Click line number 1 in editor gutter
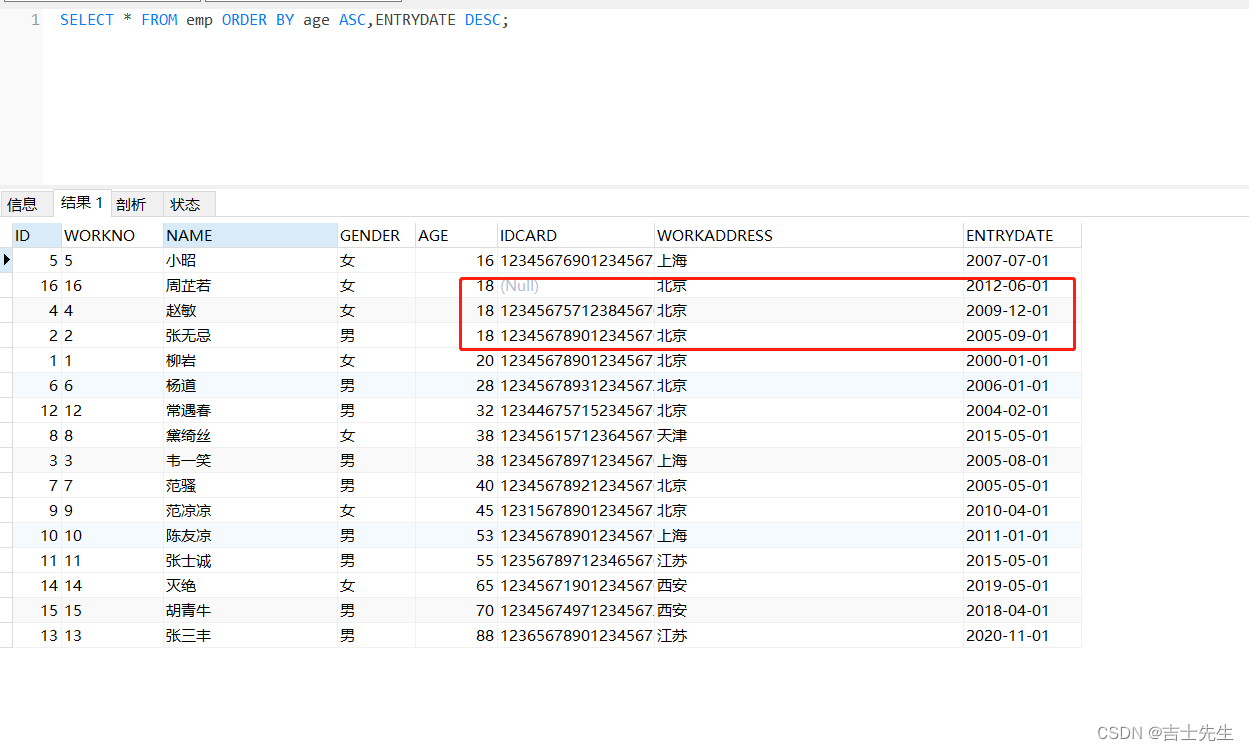The width and height of the screenshot is (1249, 751). click(35, 20)
